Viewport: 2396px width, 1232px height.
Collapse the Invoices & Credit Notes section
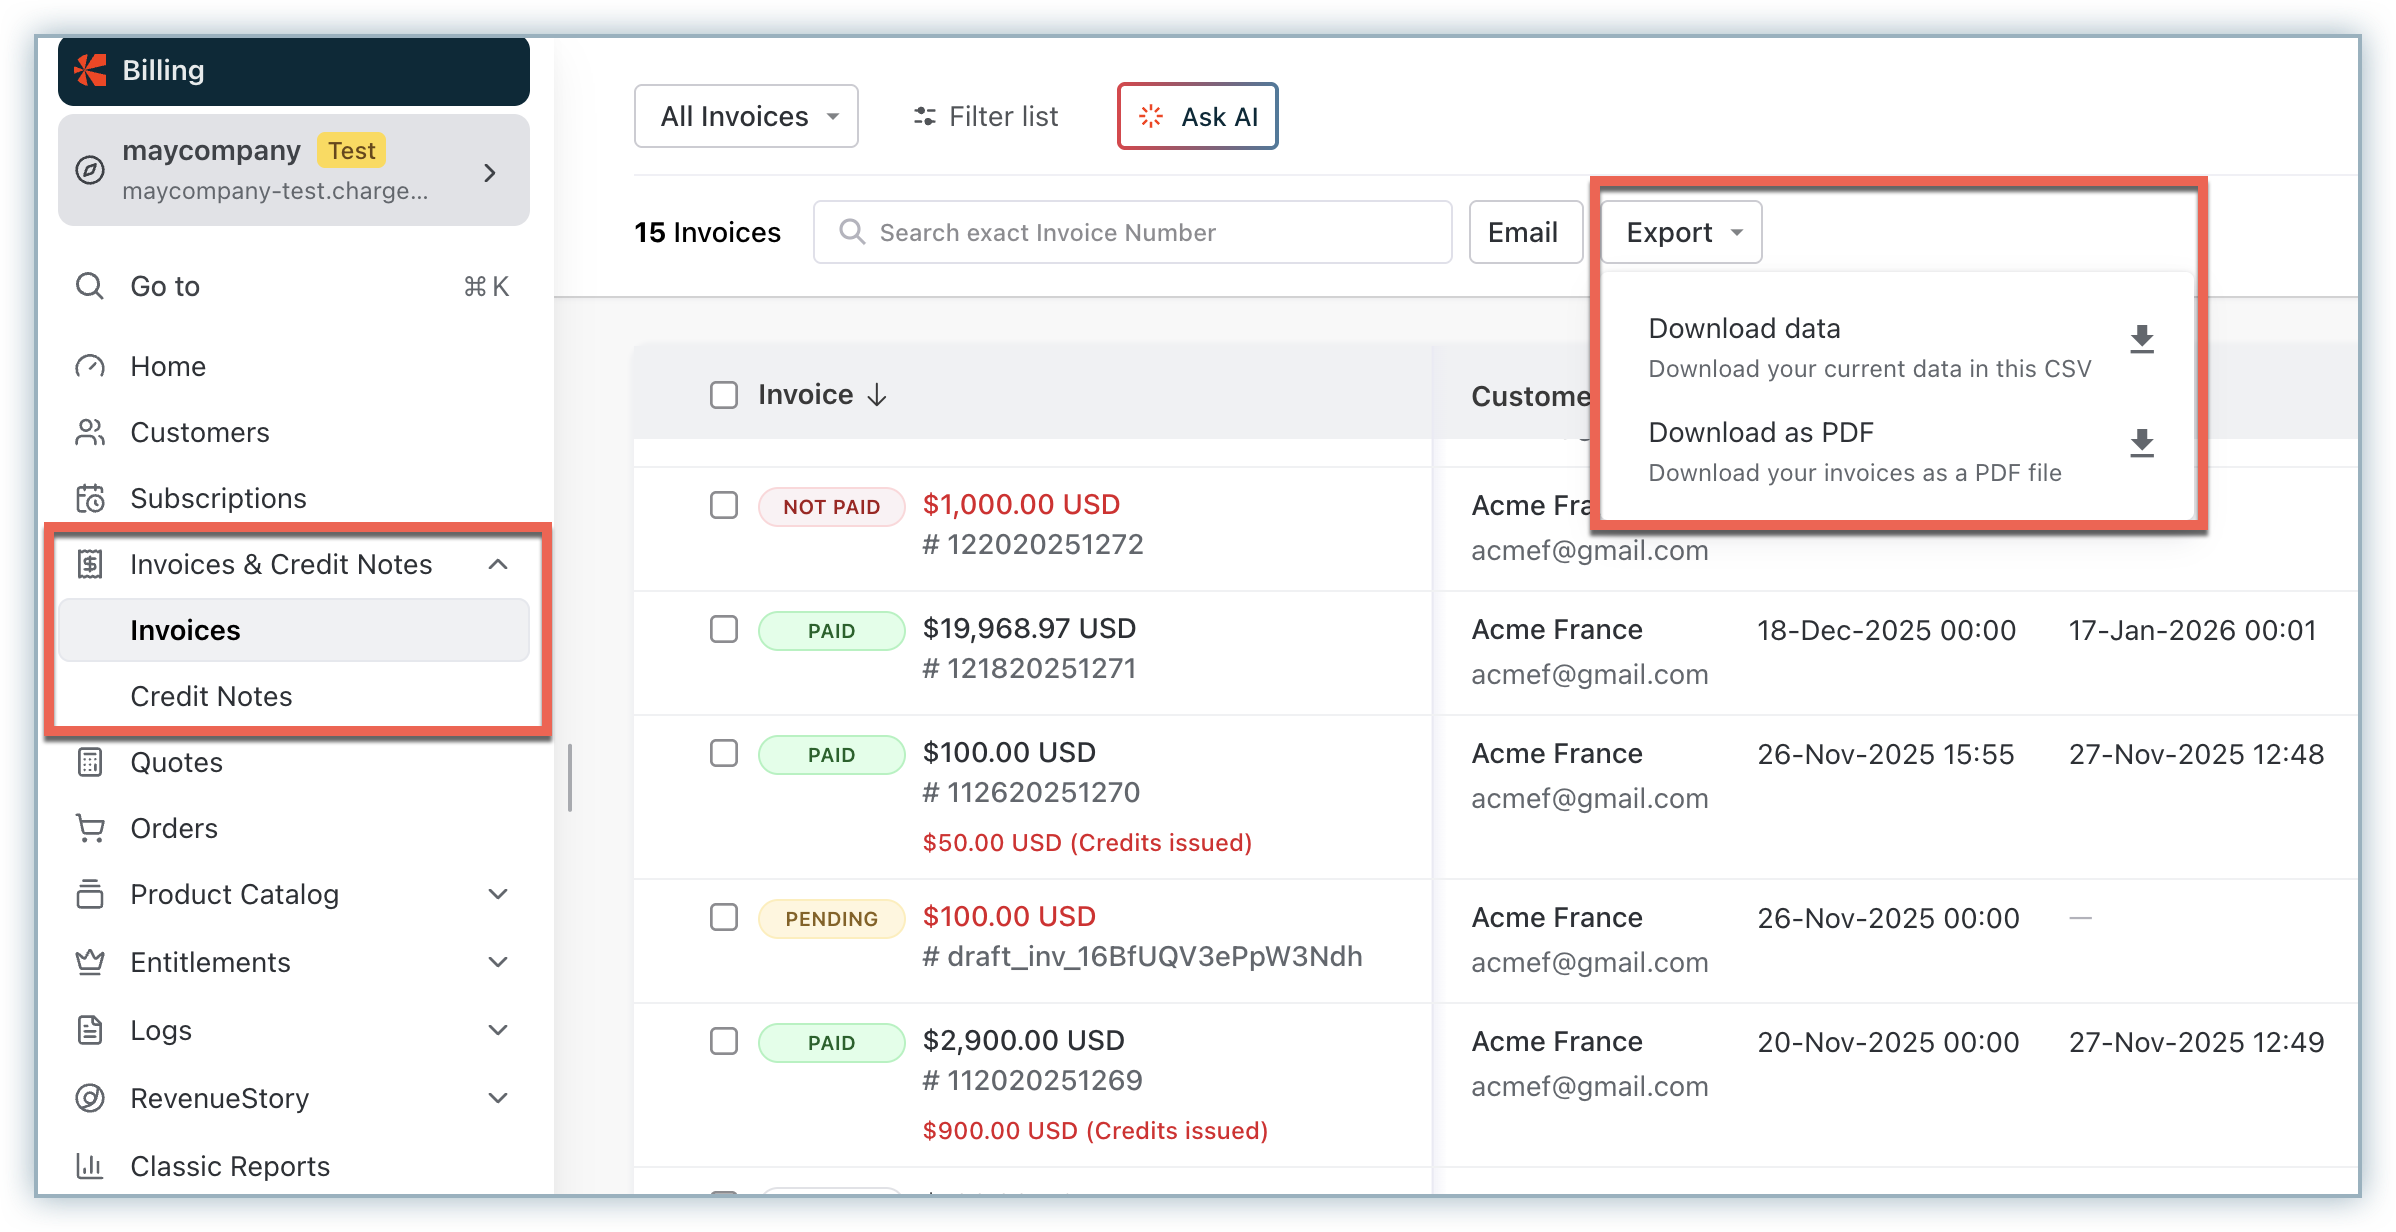[x=497, y=564]
